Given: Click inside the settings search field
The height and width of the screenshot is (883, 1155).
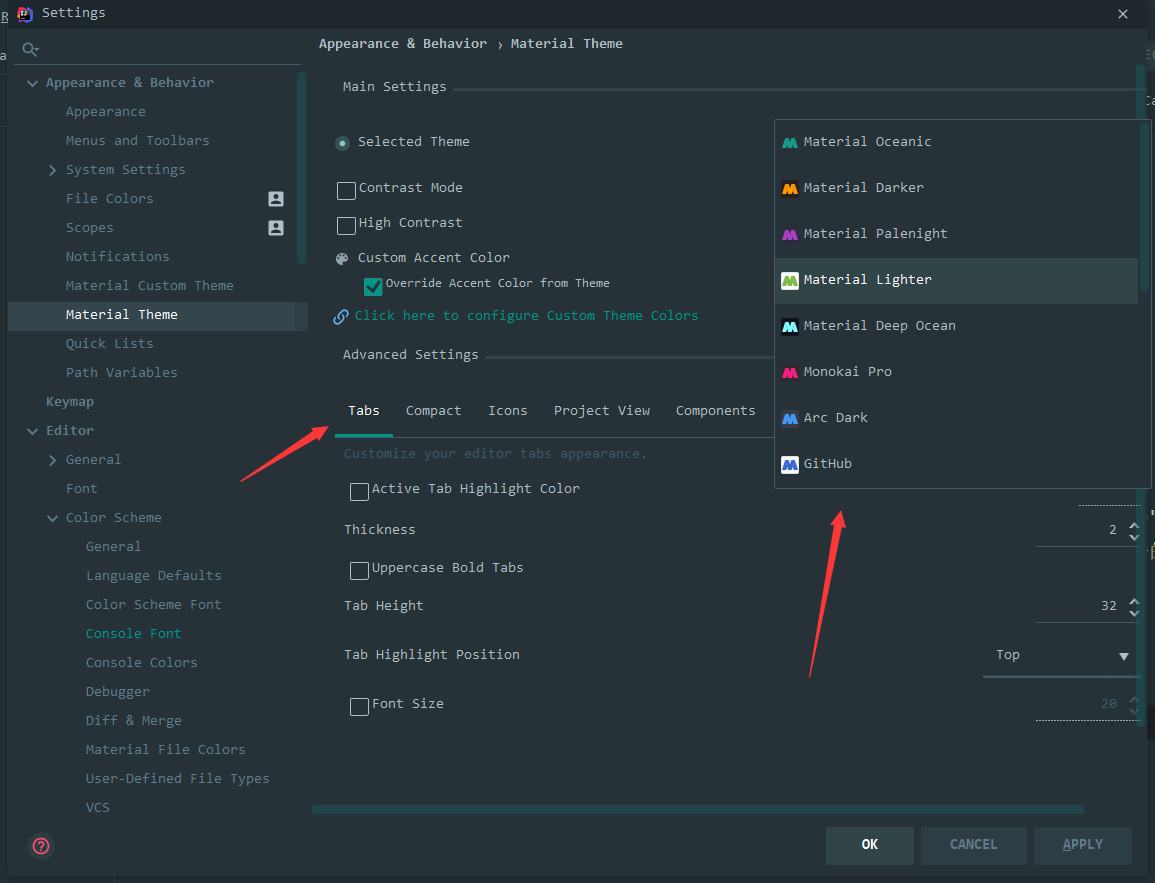Looking at the screenshot, I should pyautogui.click(x=150, y=48).
